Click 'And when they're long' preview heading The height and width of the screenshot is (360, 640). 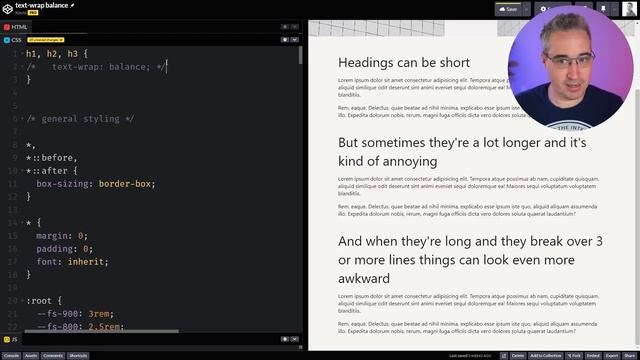click(x=470, y=260)
